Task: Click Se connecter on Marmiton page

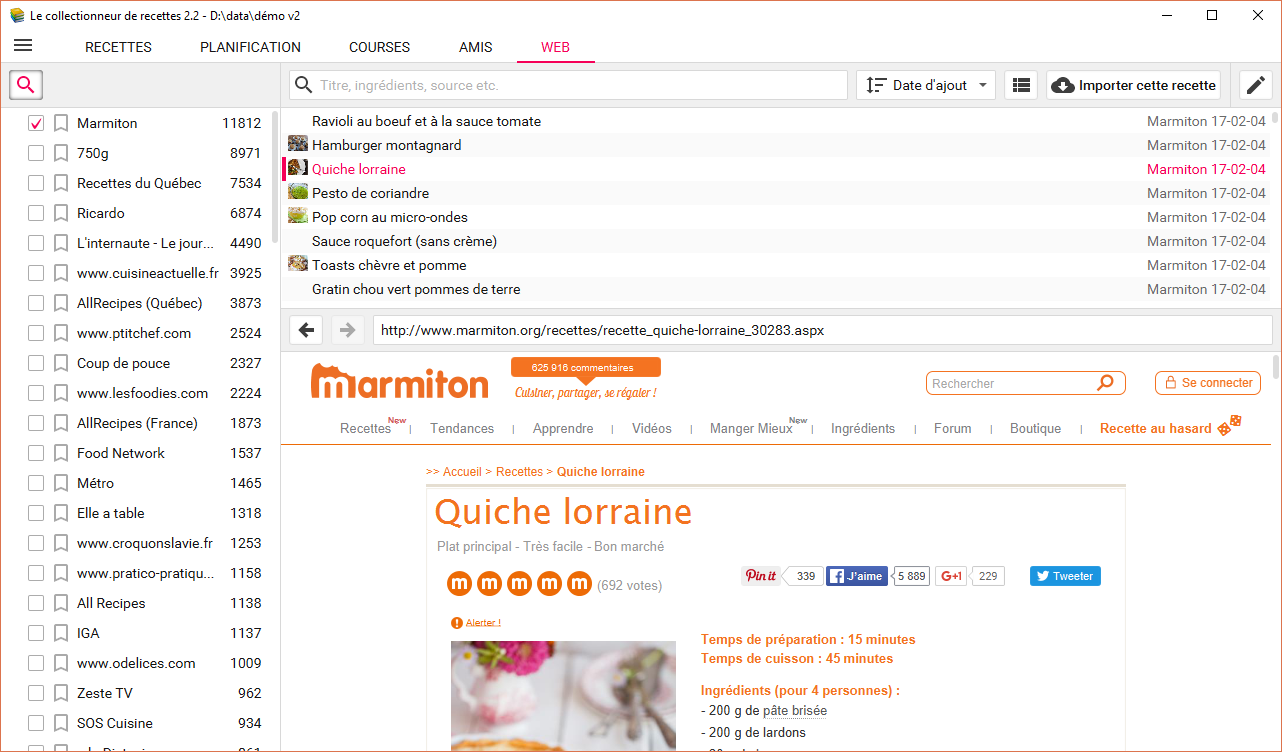Action: (1208, 383)
